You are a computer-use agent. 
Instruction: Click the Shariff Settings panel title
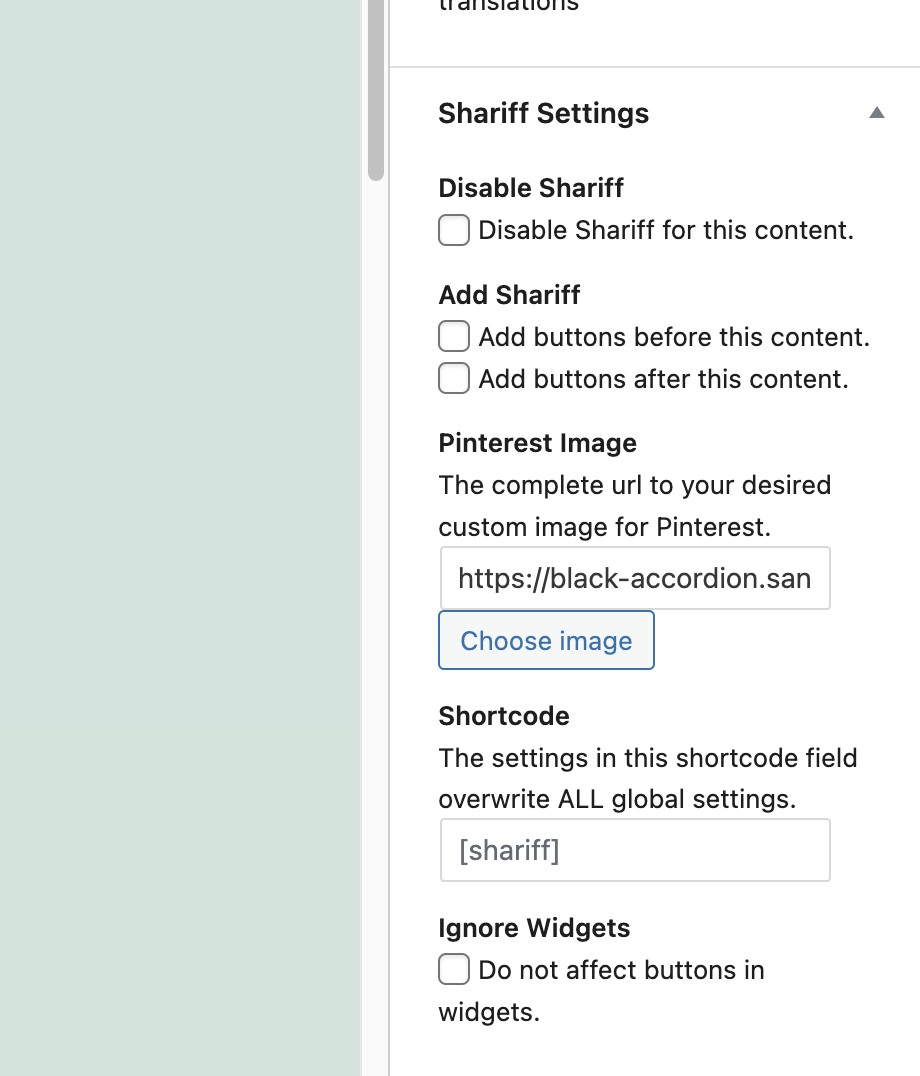[x=543, y=113]
